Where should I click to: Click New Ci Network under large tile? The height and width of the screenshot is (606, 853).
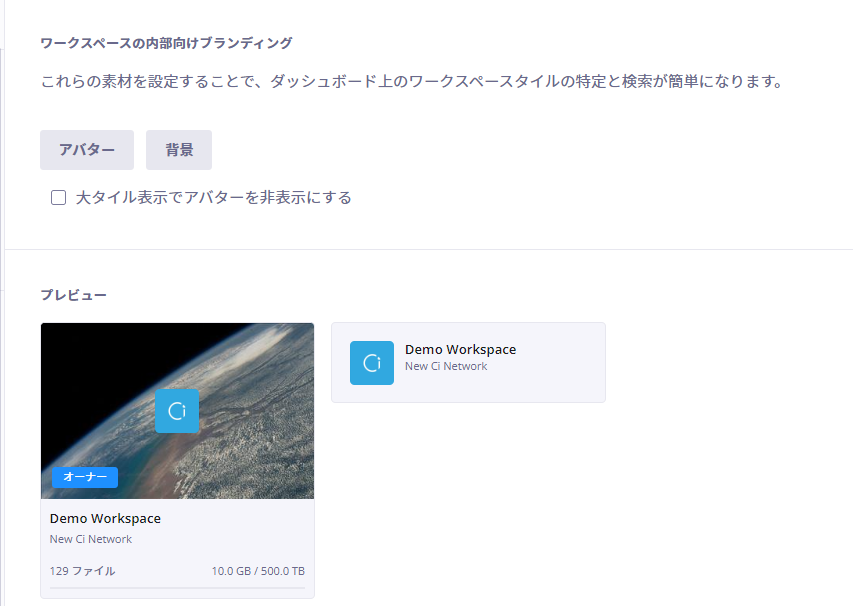click(x=91, y=539)
